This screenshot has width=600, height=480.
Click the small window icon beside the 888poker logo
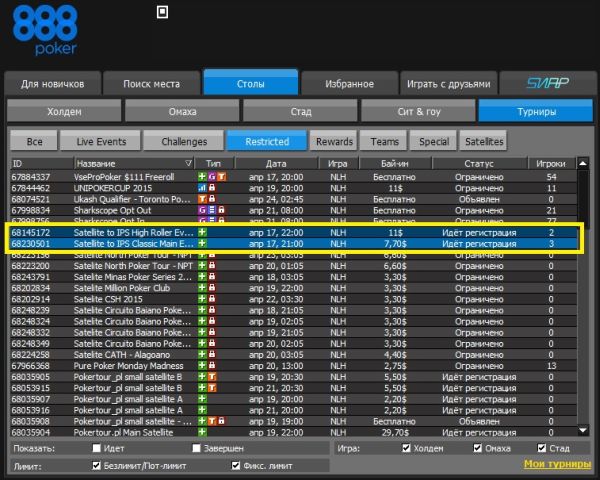pos(163,12)
